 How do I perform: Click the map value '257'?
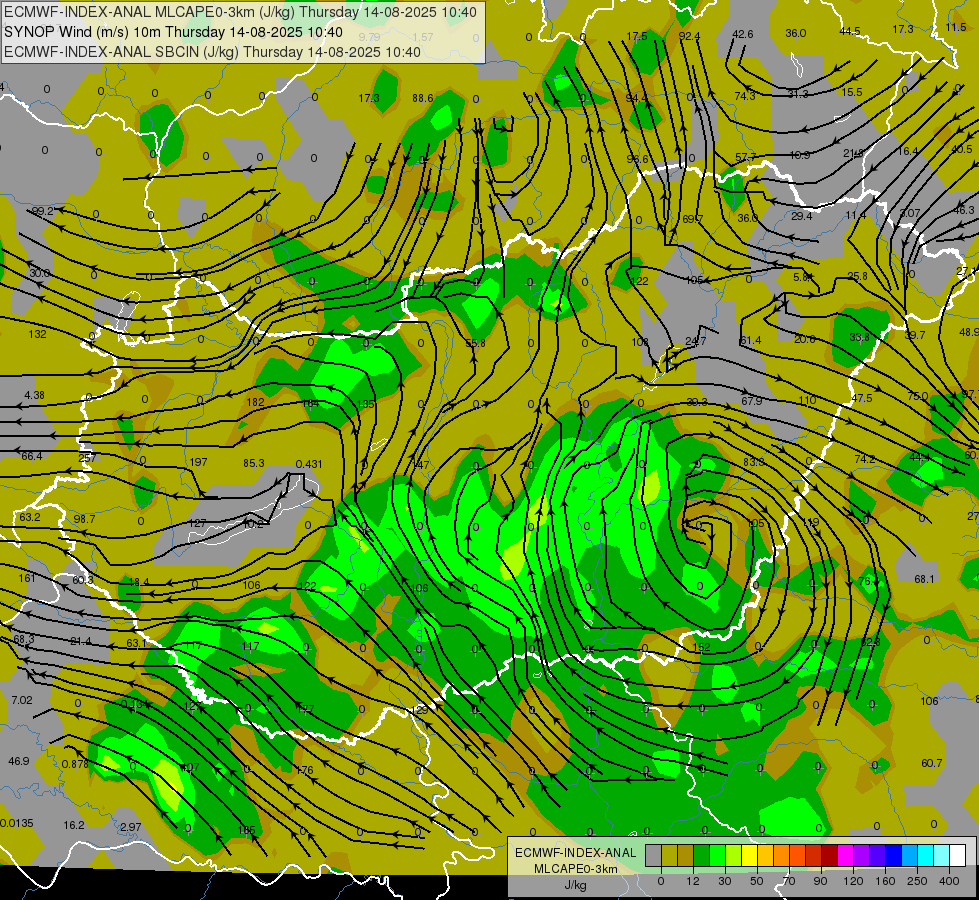87,458
